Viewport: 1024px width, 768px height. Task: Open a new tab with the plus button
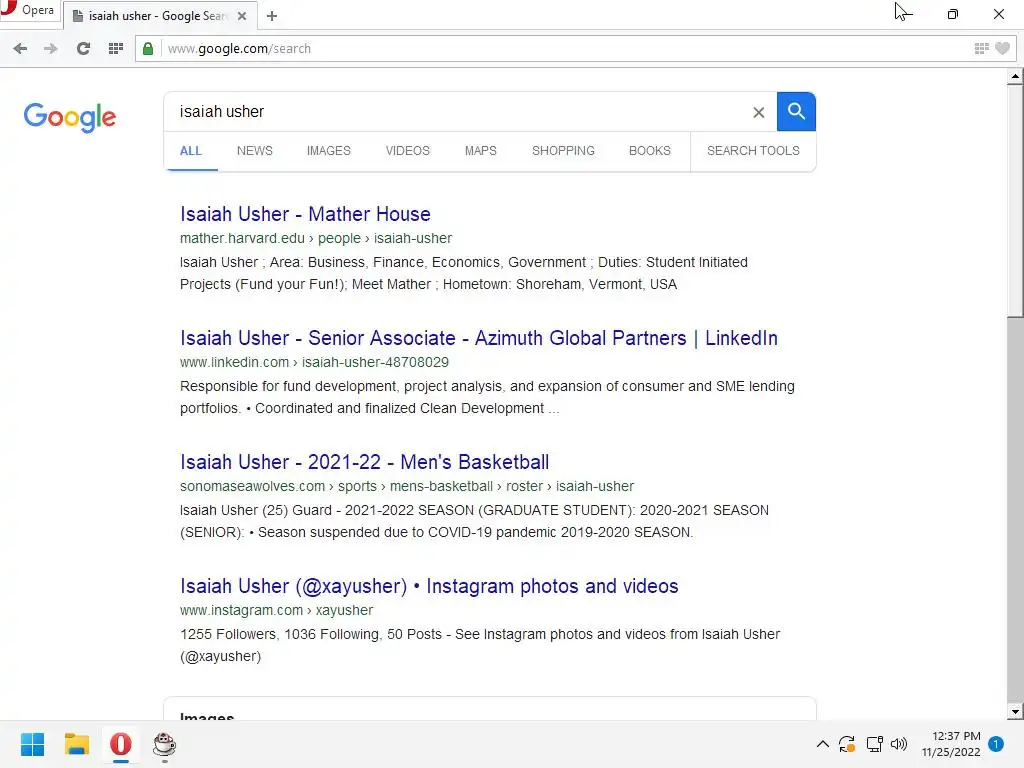click(272, 16)
